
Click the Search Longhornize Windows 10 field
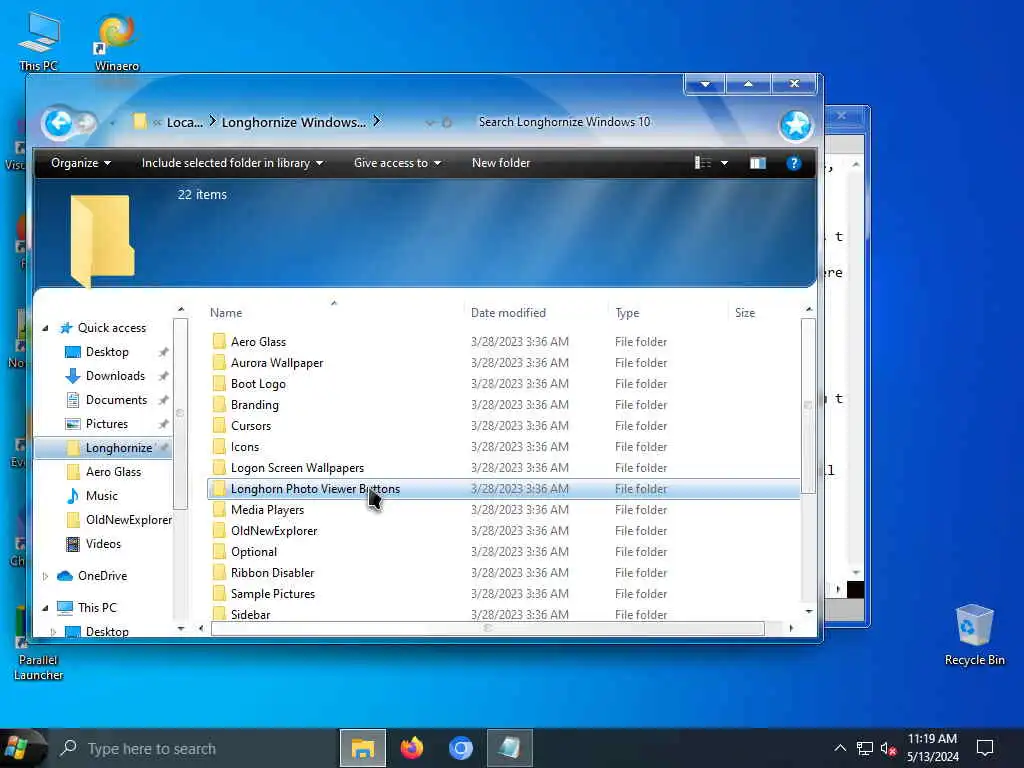click(620, 122)
